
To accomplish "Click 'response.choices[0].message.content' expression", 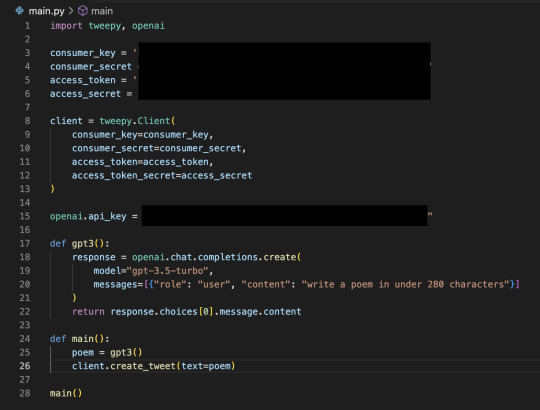I will click(206, 312).
